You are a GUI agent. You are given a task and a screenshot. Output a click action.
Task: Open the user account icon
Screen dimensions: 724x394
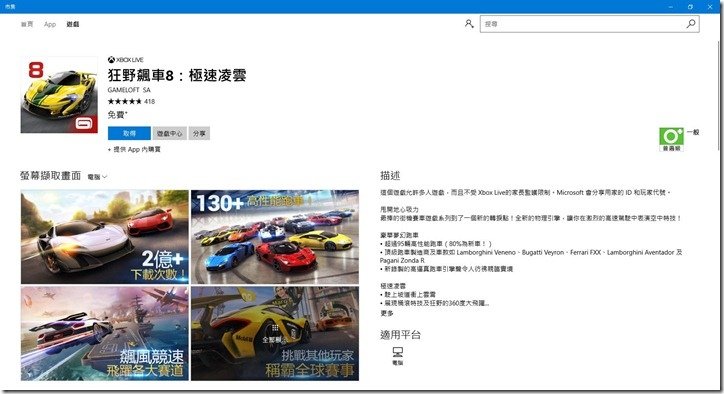469,24
